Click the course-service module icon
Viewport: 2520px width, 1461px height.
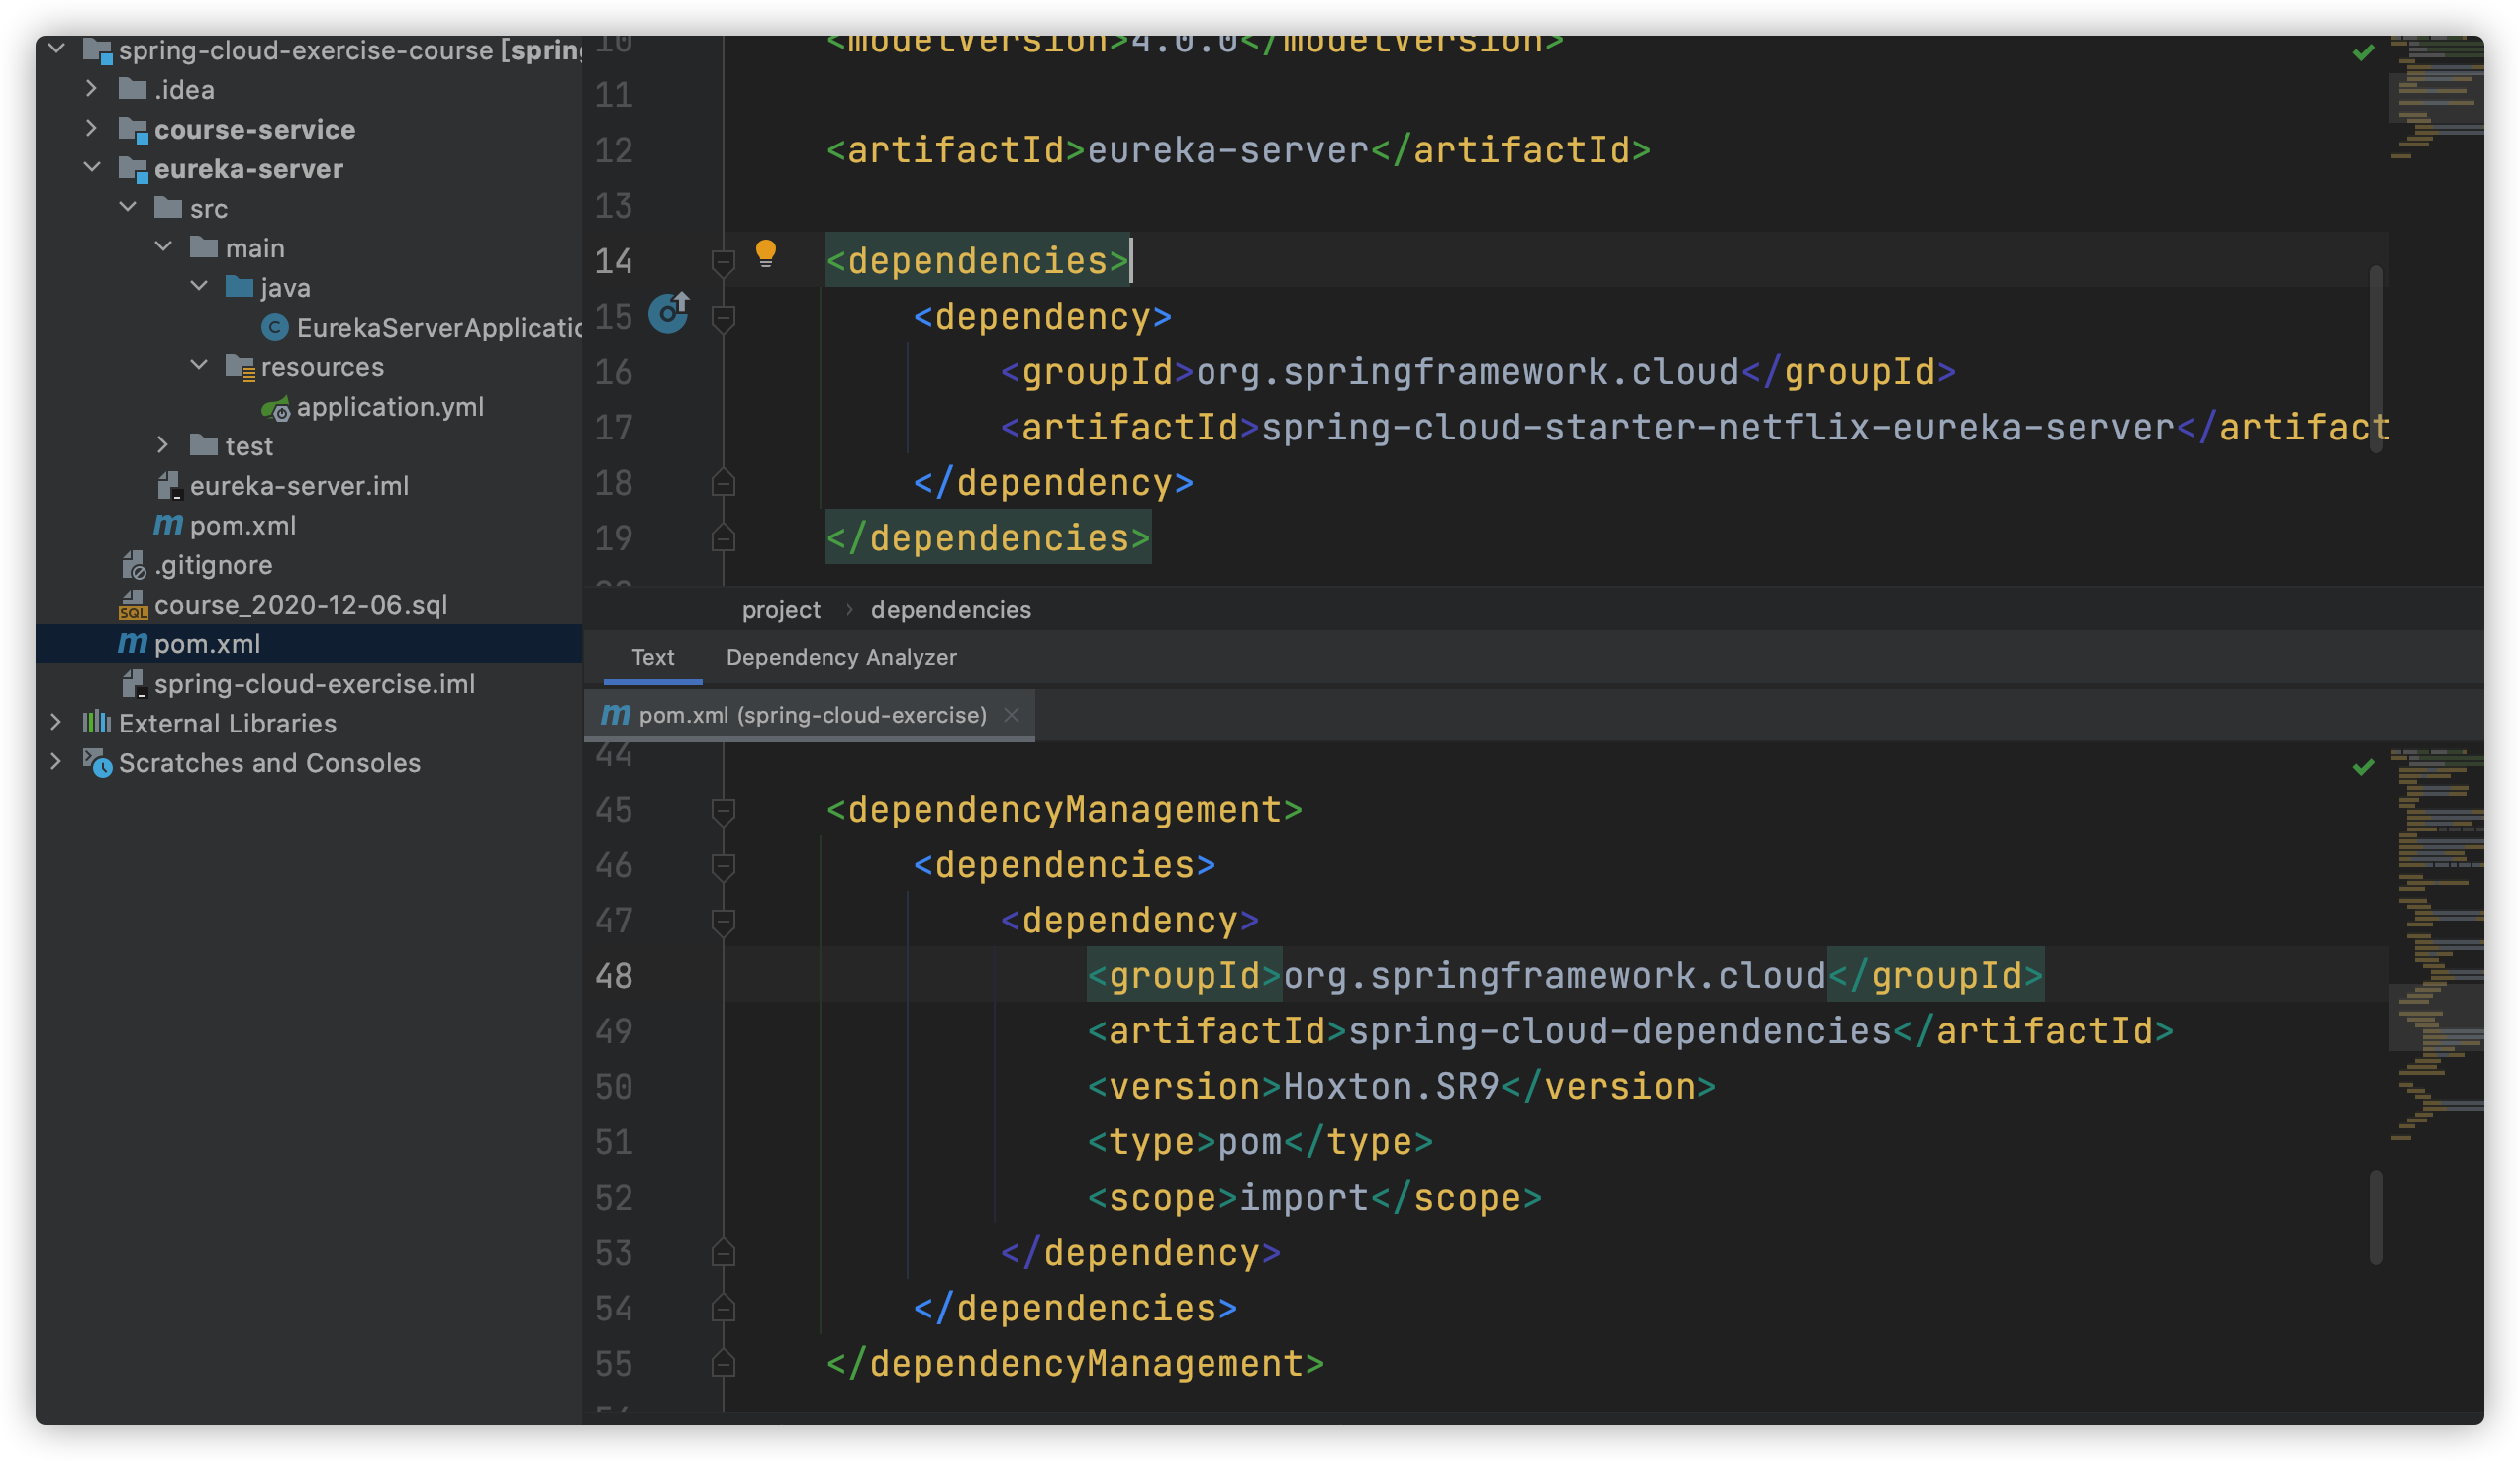[x=133, y=129]
